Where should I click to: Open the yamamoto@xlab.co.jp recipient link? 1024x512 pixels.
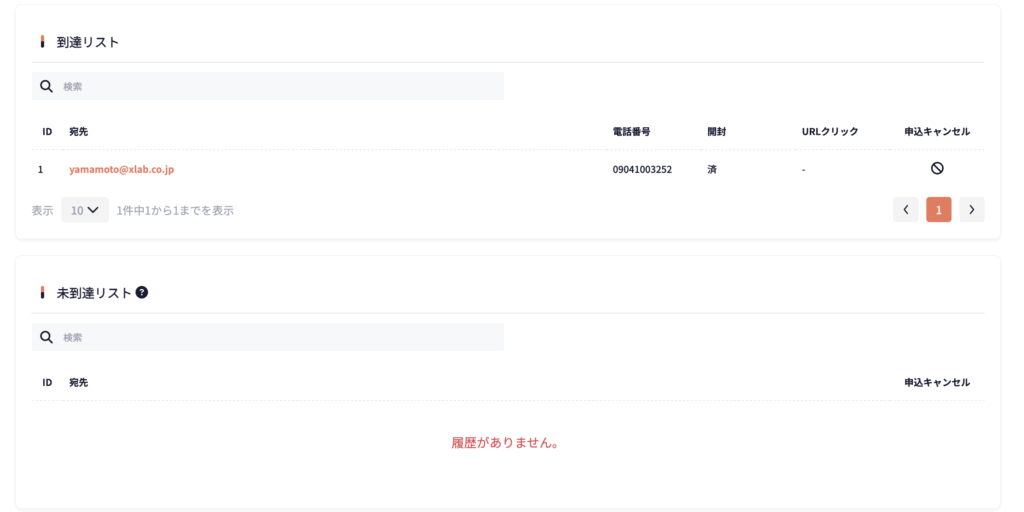pyautogui.click(x=121, y=170)
